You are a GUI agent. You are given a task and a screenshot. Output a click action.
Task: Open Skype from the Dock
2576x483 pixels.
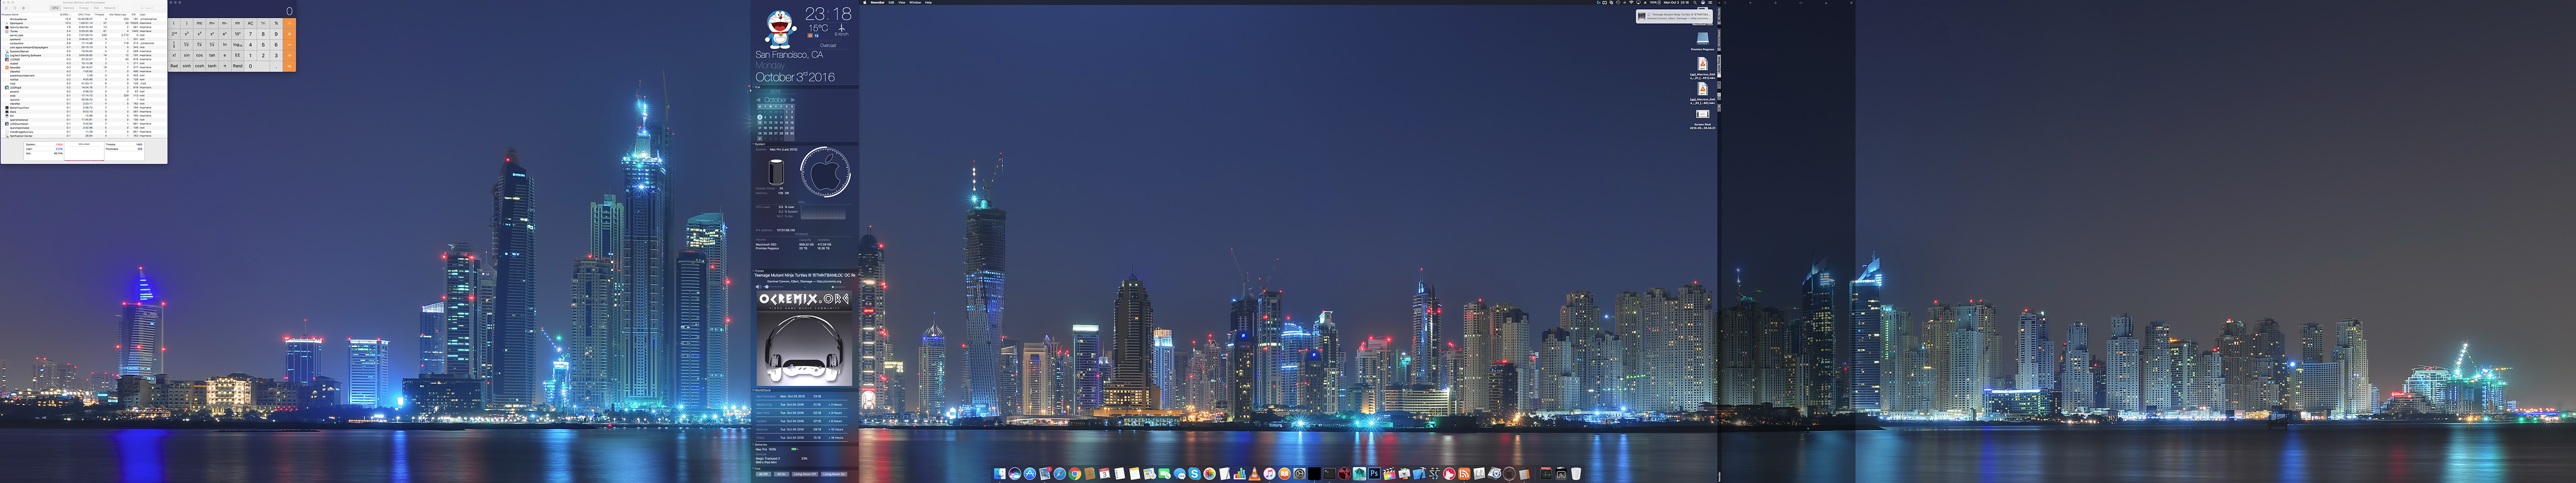pyautogui.click(x=1195, y=474)
